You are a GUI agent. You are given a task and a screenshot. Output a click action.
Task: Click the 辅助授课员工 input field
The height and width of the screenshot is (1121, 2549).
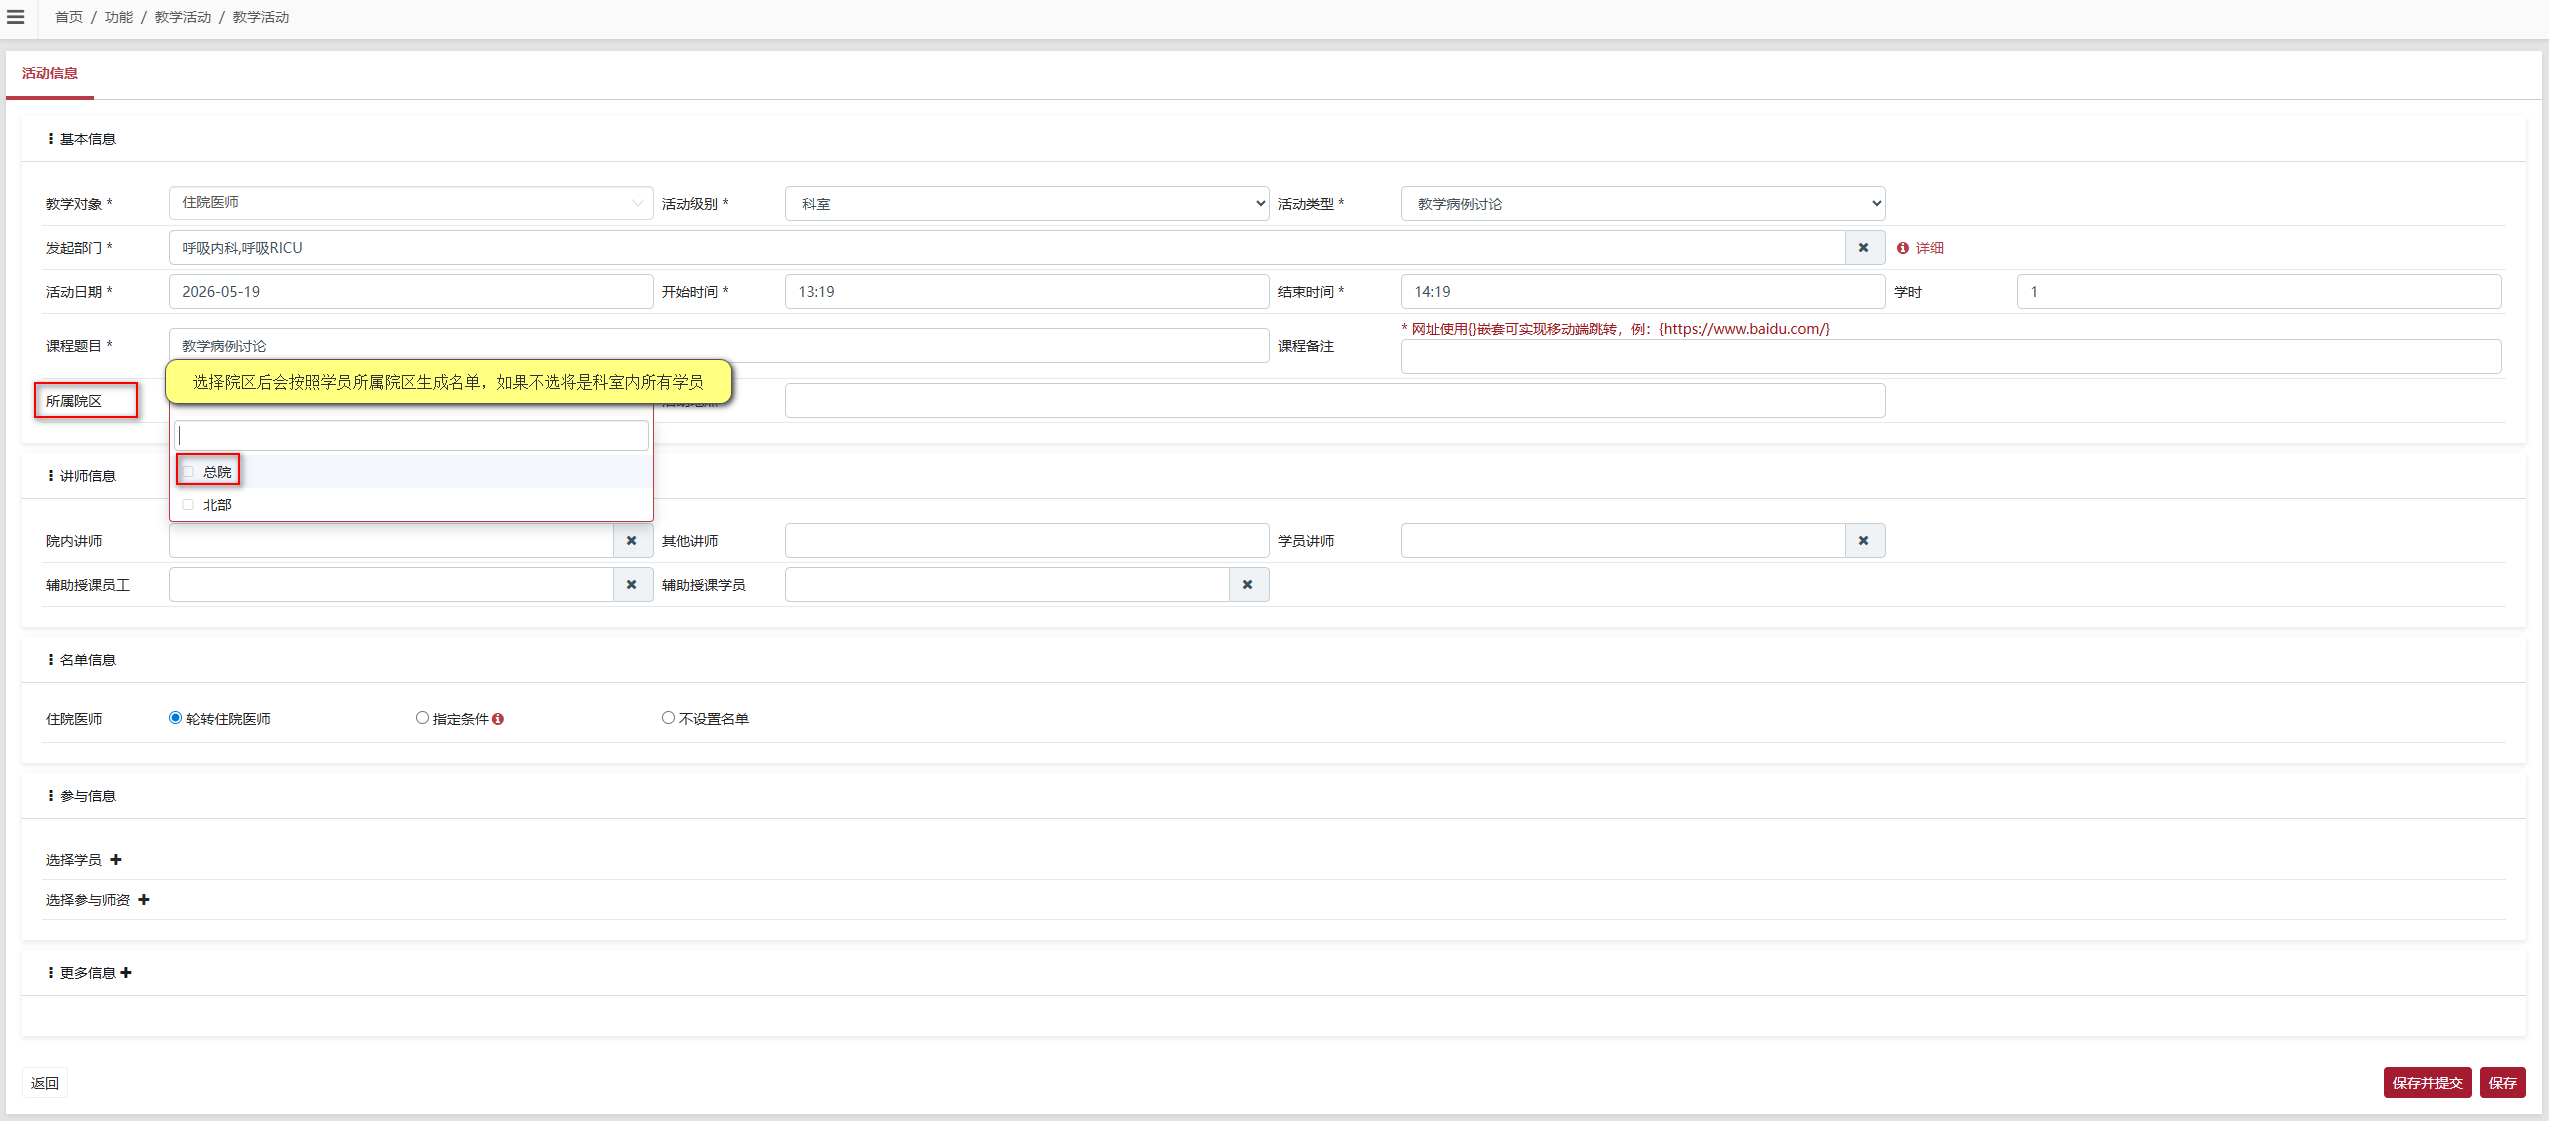391,585
